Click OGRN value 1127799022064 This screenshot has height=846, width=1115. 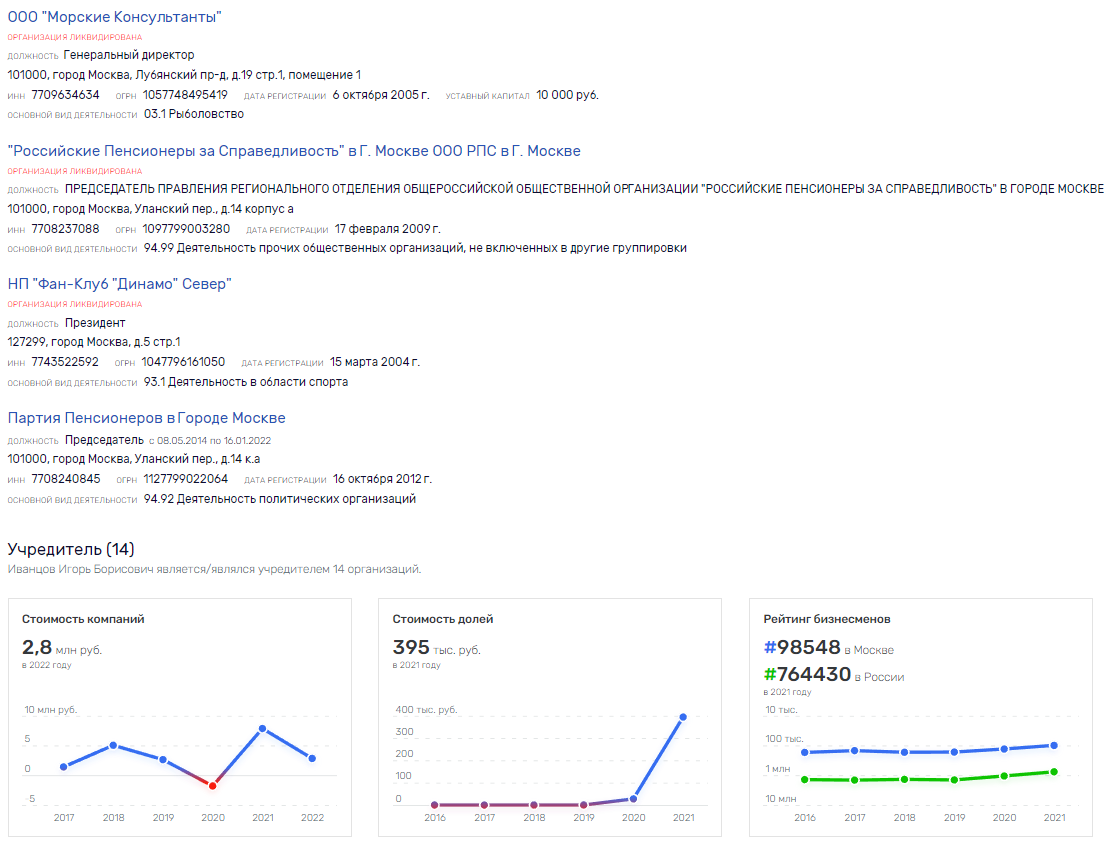[186, 479]
